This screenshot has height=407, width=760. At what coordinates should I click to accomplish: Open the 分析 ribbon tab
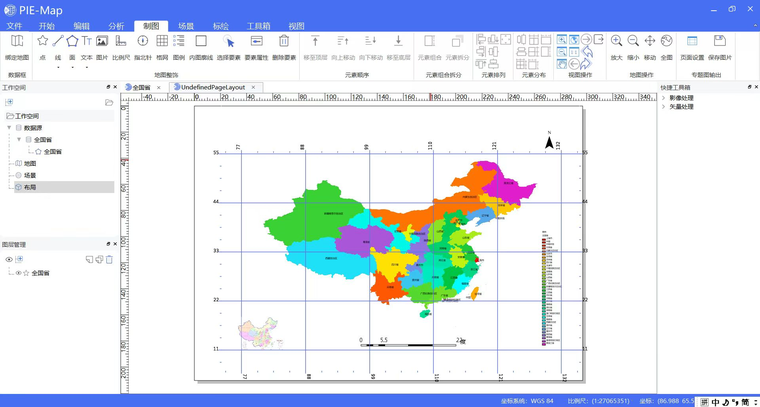pyautogui.click(x=116, y=26)
